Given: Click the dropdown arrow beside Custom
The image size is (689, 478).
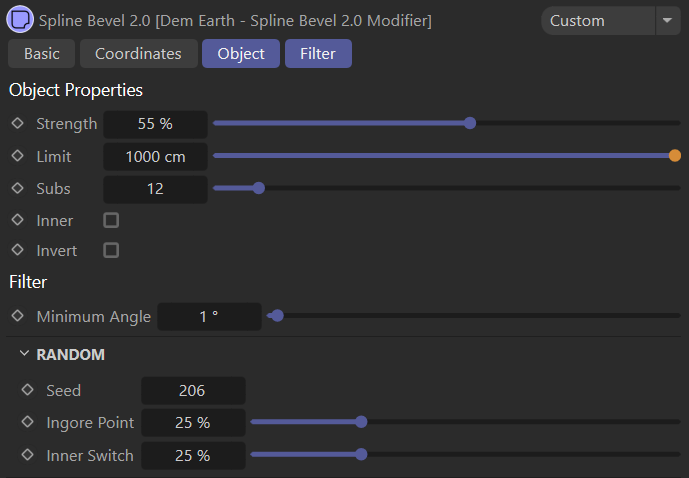Looking at the screenshot, I should click(667, 21).
